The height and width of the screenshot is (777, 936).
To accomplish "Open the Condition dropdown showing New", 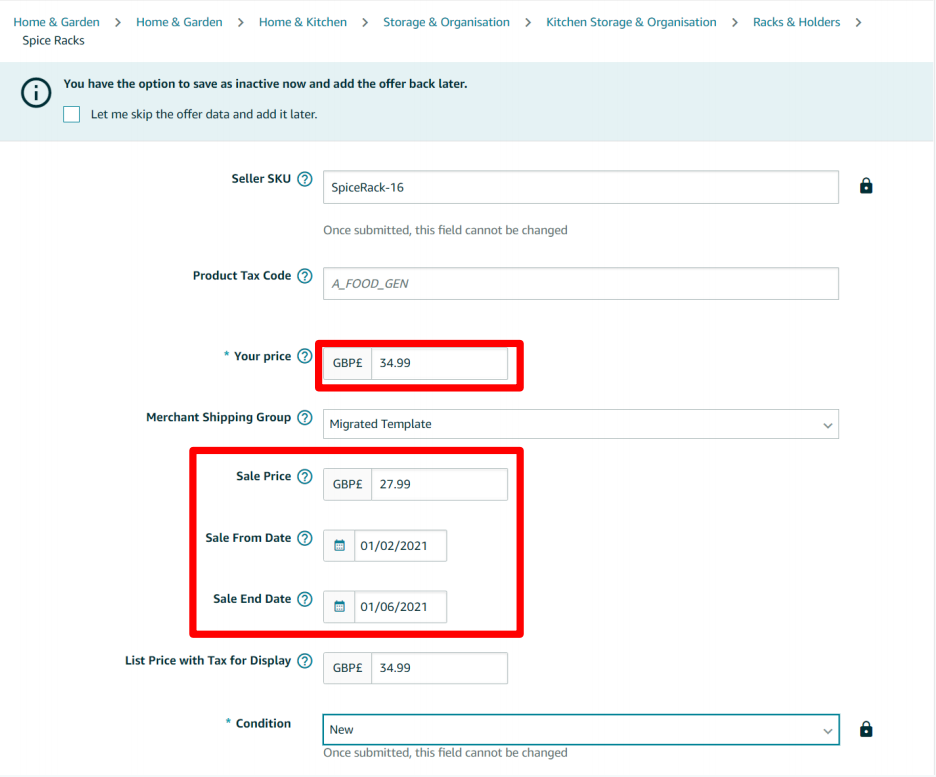I will [581, 729].
